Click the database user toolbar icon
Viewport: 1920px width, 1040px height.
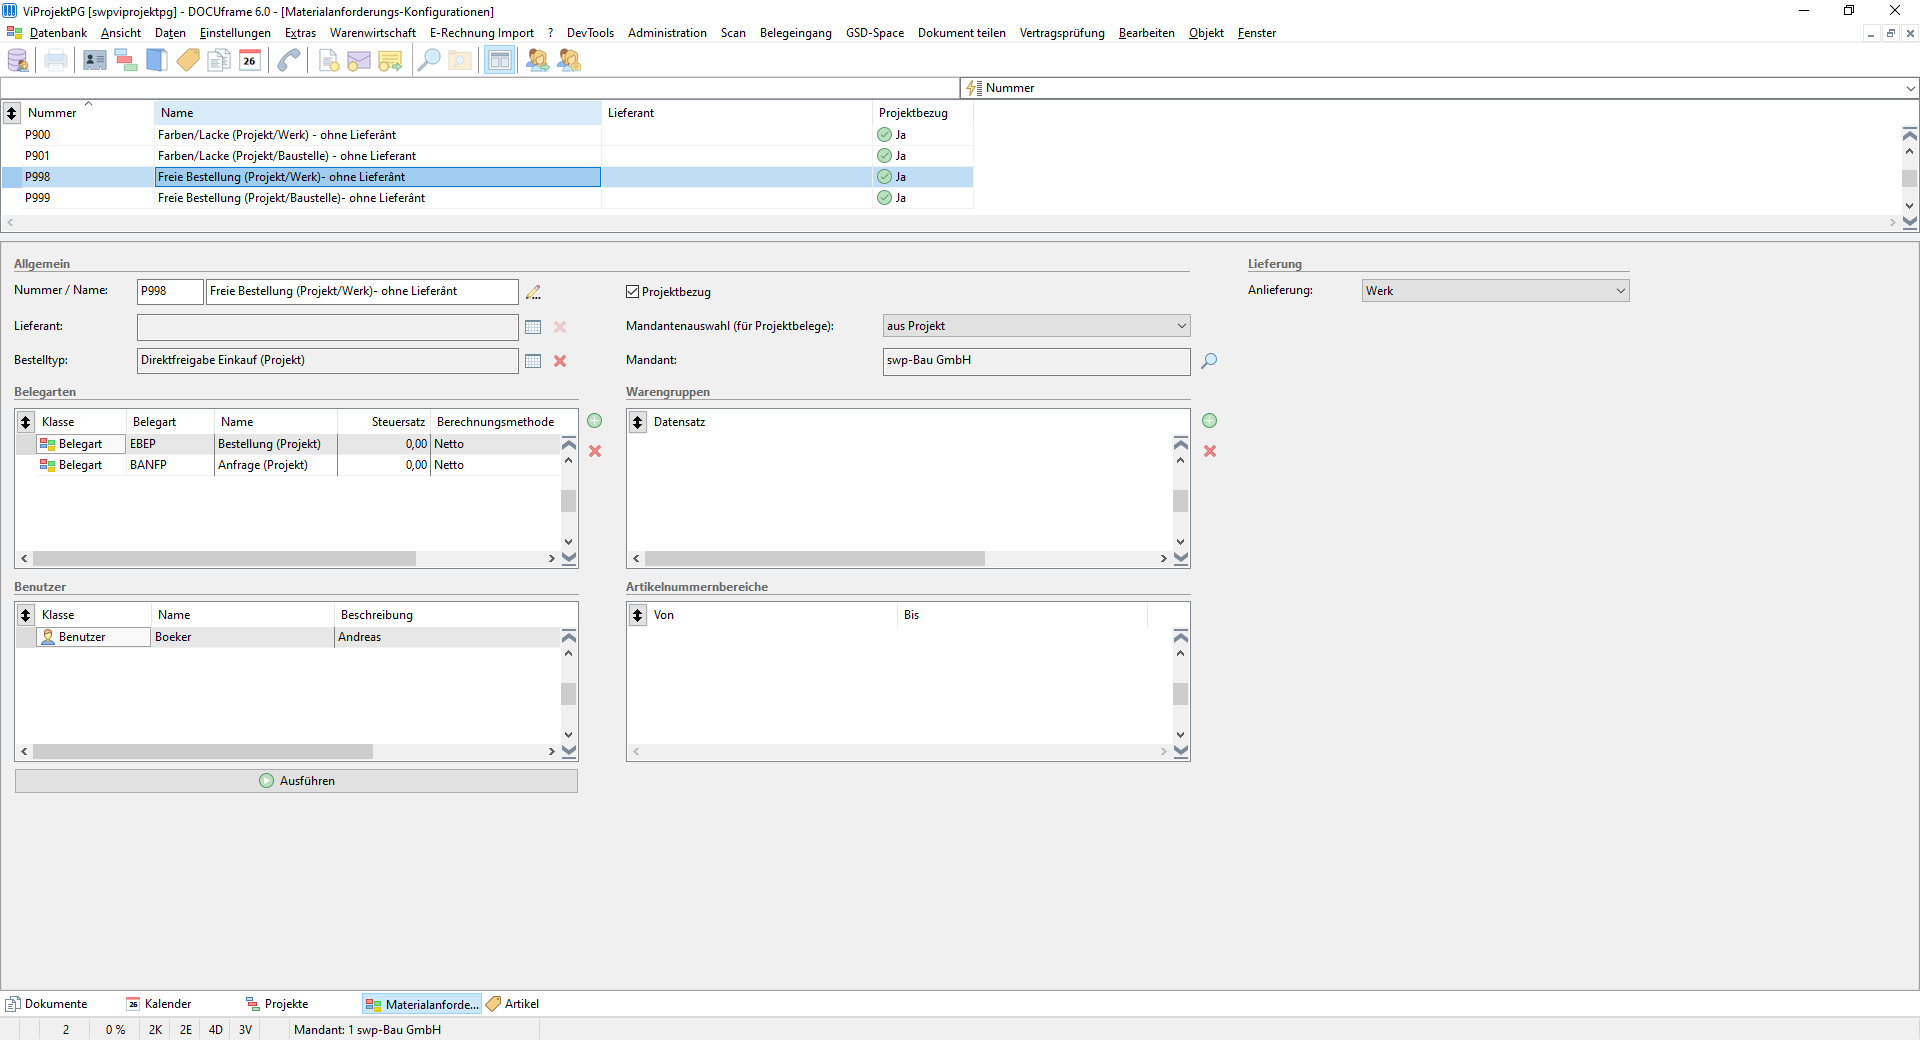[x=18, y=61]
